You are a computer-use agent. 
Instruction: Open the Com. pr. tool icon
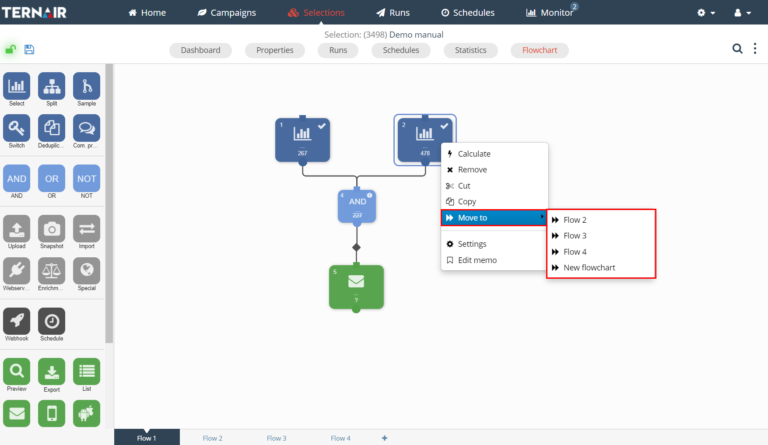87,128
